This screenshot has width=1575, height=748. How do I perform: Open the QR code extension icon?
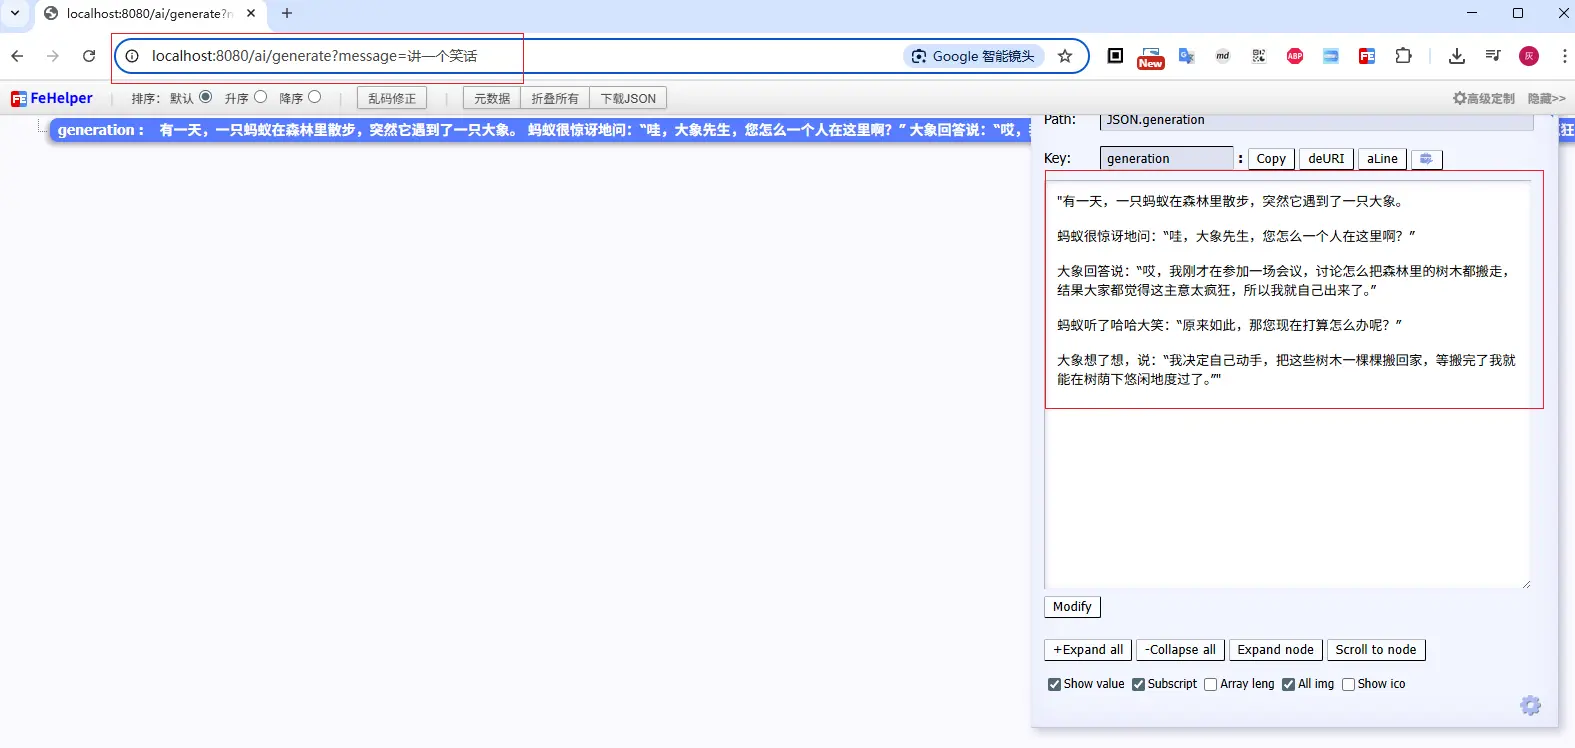point(1258,56)
